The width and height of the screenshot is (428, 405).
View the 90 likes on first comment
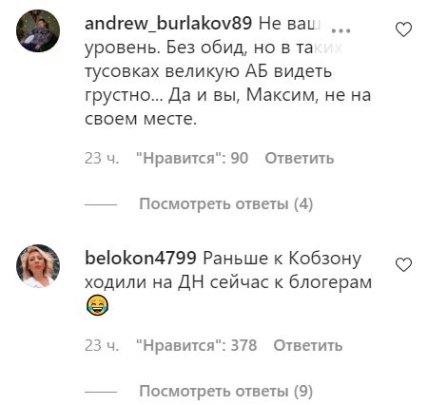(x=193, y=158)
